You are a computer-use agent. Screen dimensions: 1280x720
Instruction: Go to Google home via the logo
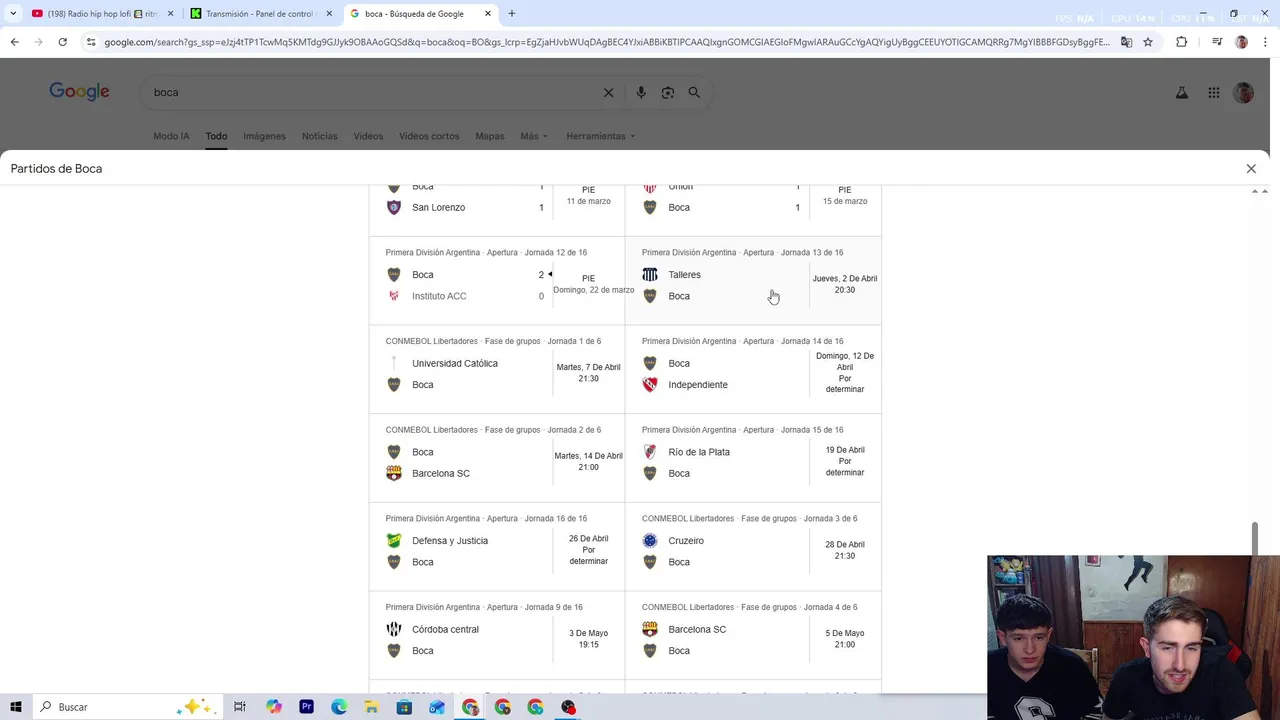pos(79,92)
